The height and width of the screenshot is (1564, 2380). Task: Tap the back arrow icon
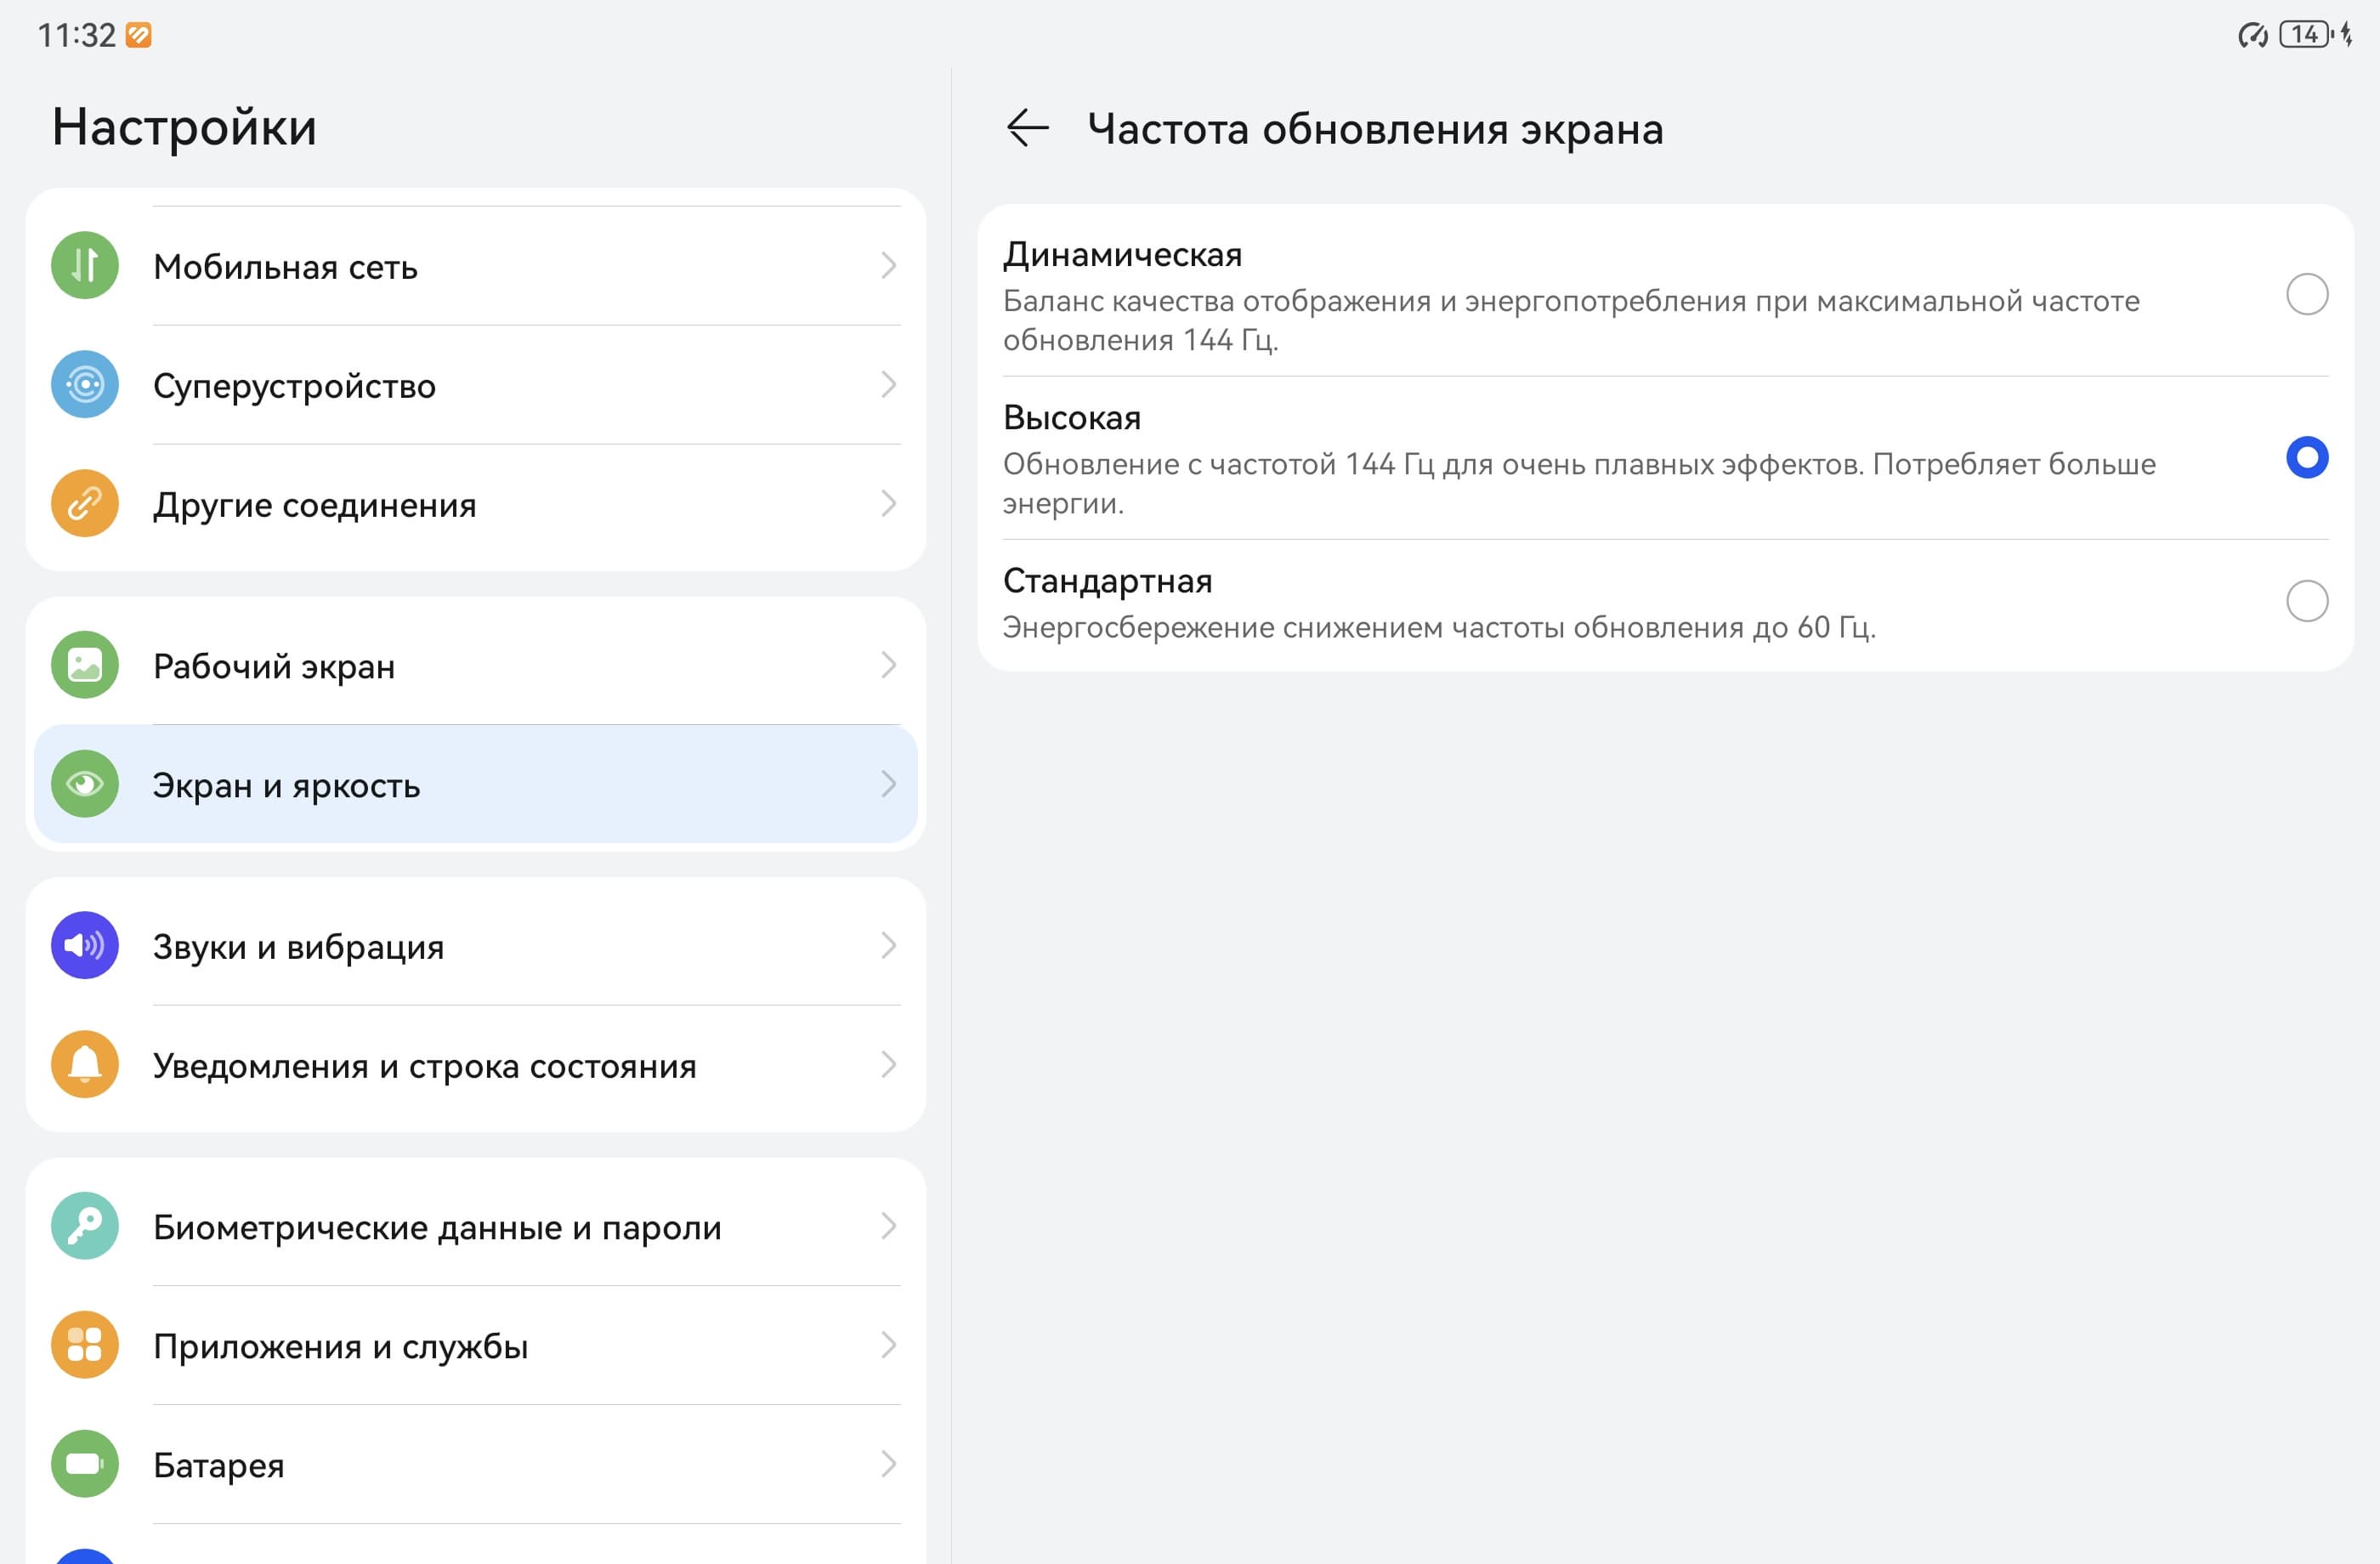1027,128
